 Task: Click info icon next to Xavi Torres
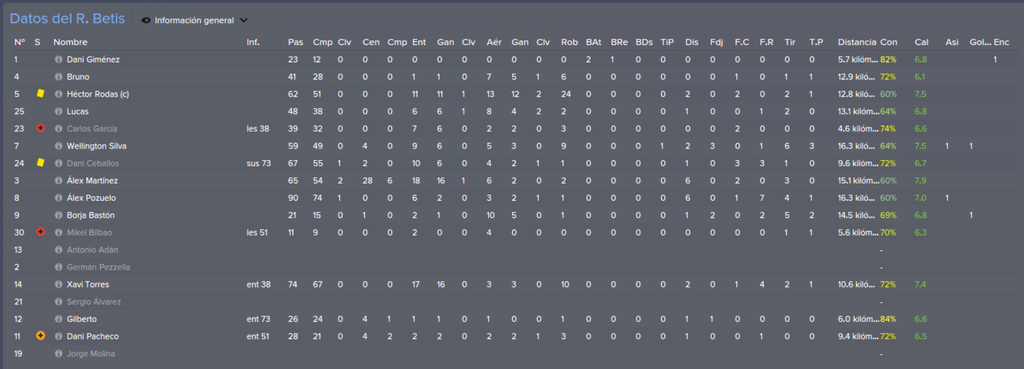(x=58, y=285)
